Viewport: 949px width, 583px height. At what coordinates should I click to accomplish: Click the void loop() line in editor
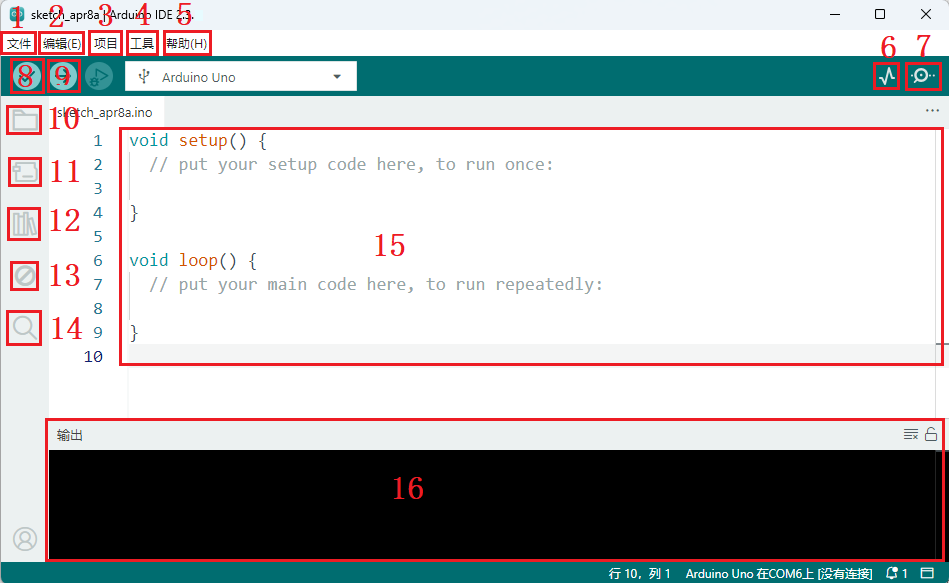[193, 260]
